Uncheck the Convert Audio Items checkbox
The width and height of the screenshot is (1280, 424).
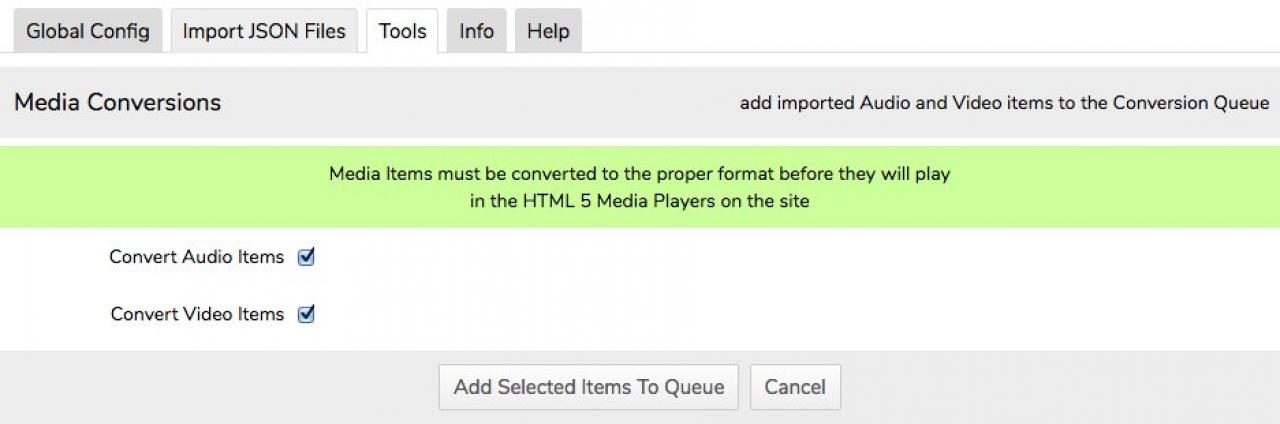[307, 257]
